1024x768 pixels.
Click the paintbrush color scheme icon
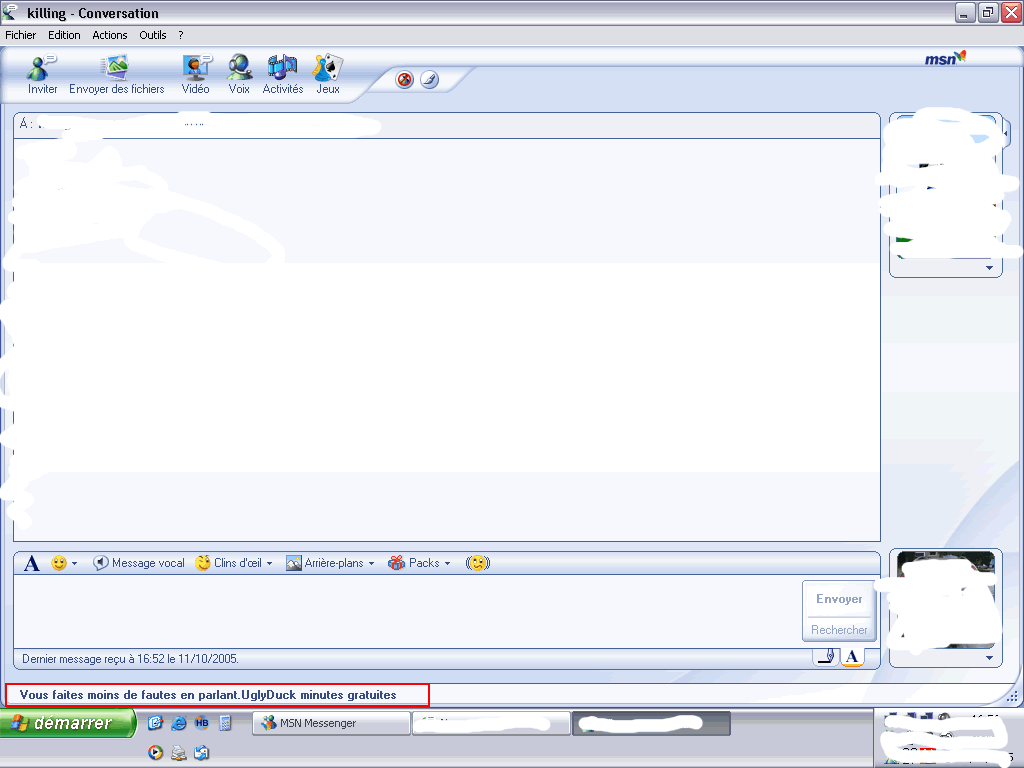[429, 80]
